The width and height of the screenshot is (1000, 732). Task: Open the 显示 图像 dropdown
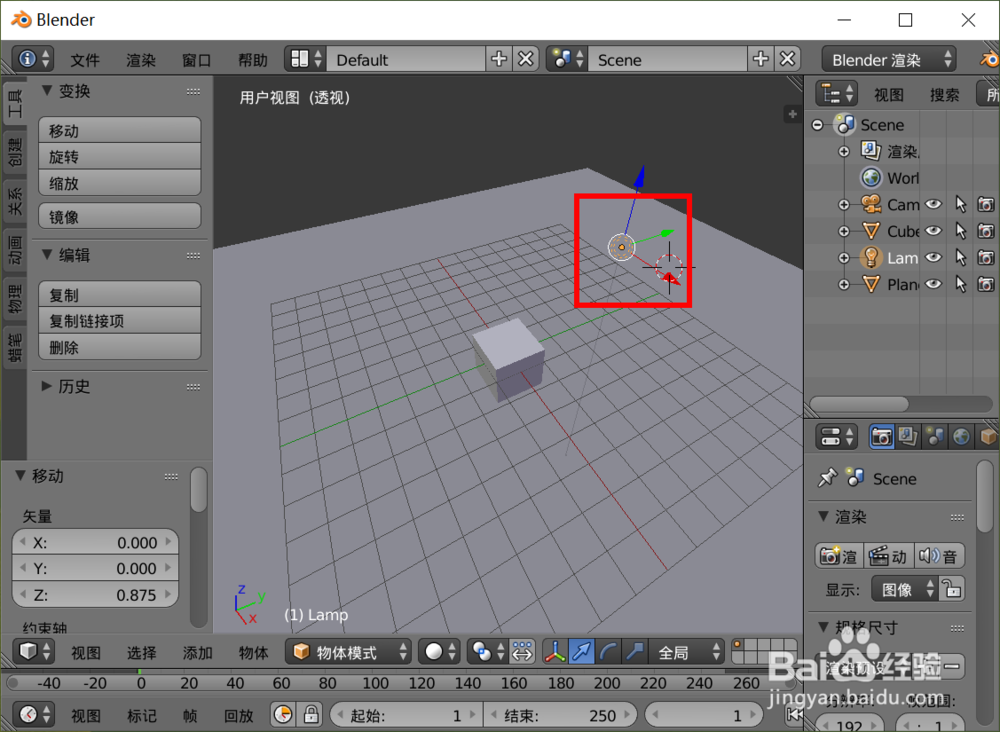coord(905,589)
